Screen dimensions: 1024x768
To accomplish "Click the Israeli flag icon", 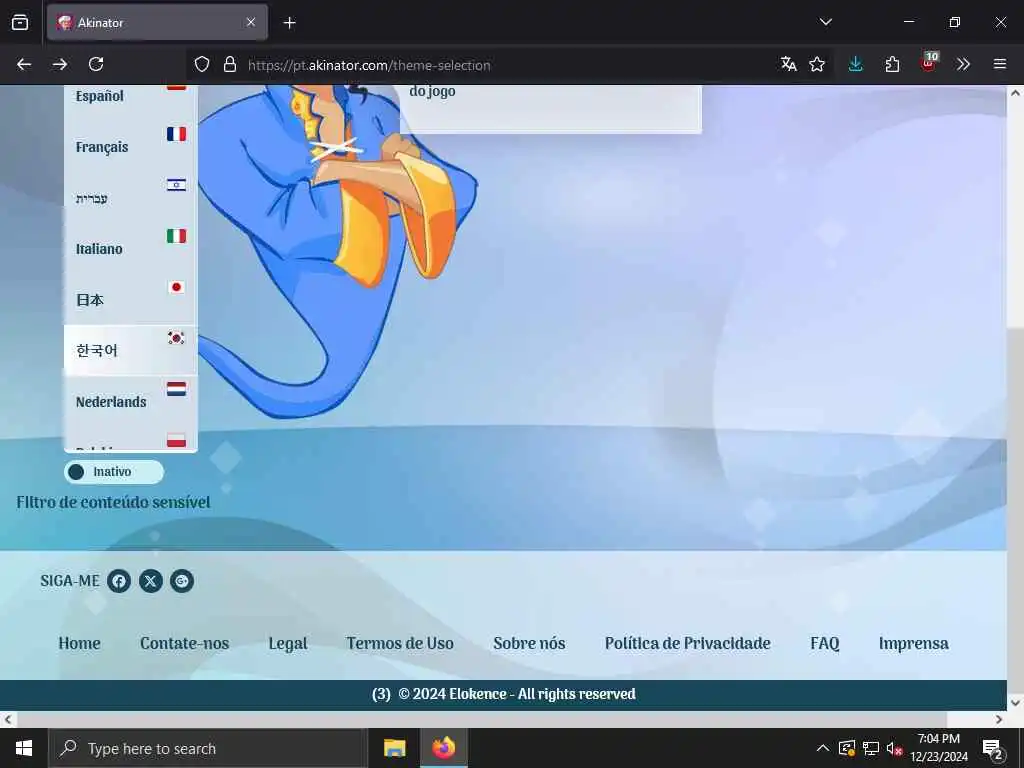I will pos(176,185).
